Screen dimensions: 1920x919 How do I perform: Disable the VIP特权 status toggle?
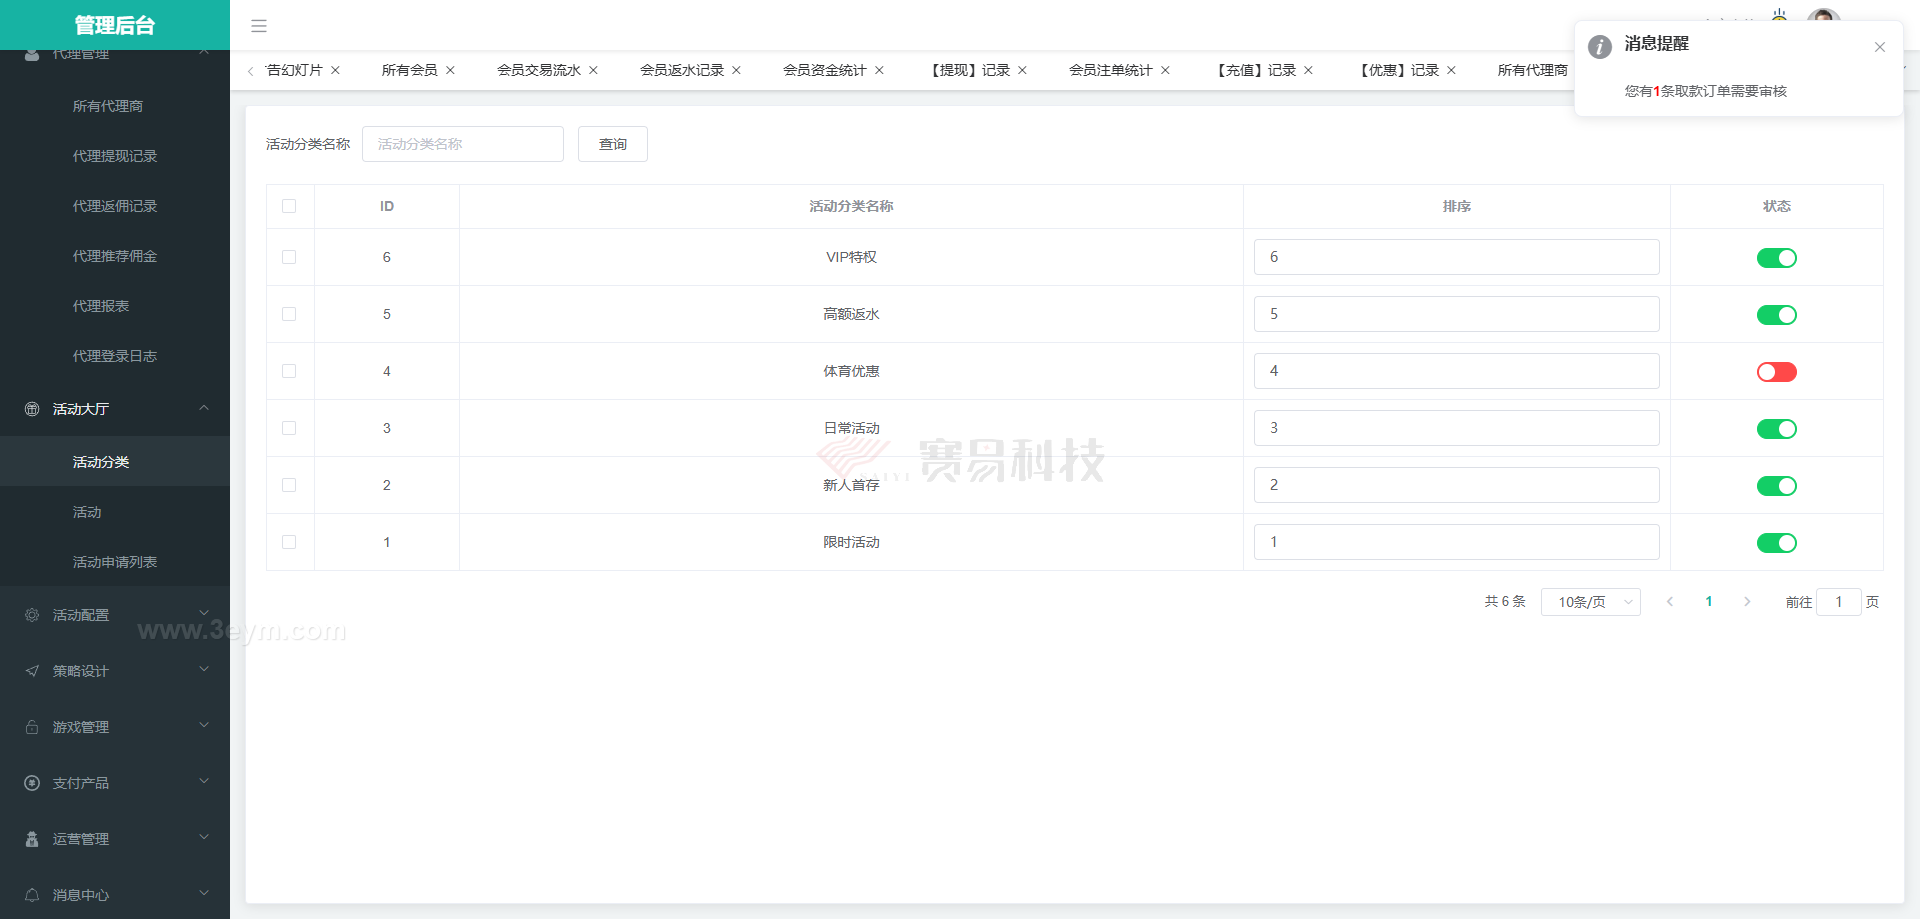click(x=1776, y=258)
